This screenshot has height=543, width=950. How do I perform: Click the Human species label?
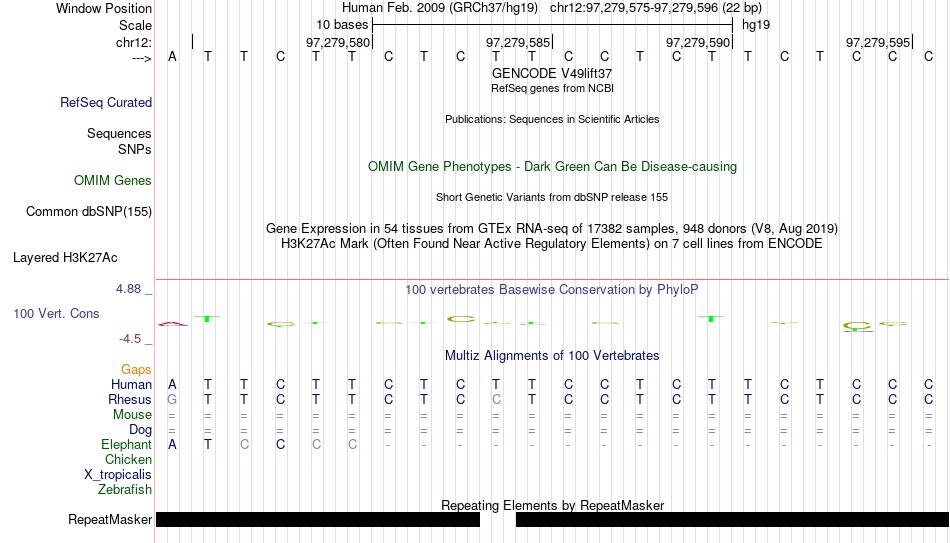pyautogui.click(x=131, y=384)
